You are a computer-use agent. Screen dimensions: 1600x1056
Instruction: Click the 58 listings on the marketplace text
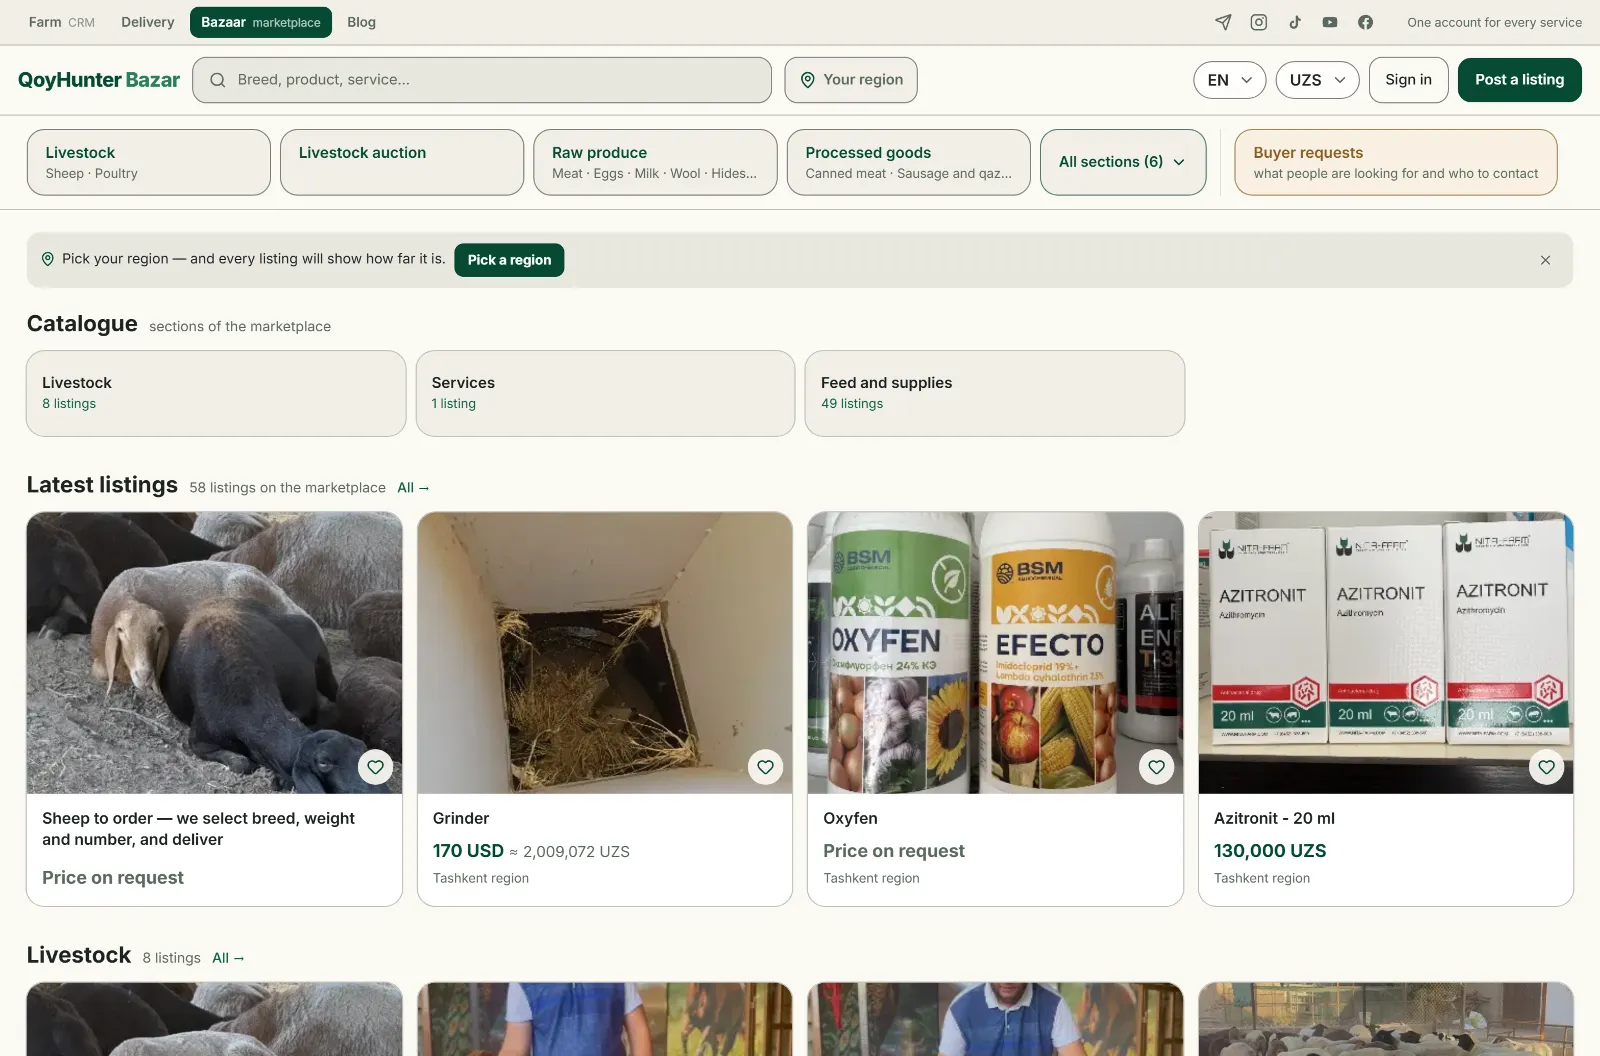pyautogui.click(x=287, y=488)
